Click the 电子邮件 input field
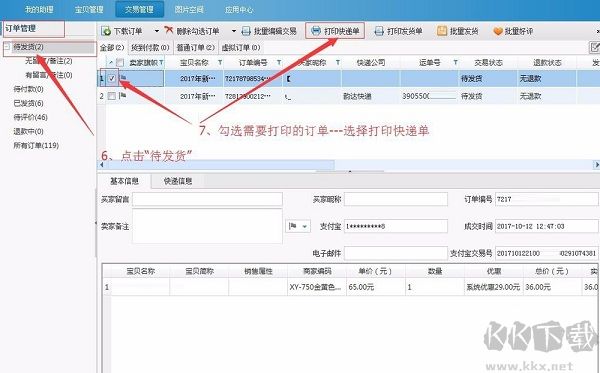 point(396,253)
